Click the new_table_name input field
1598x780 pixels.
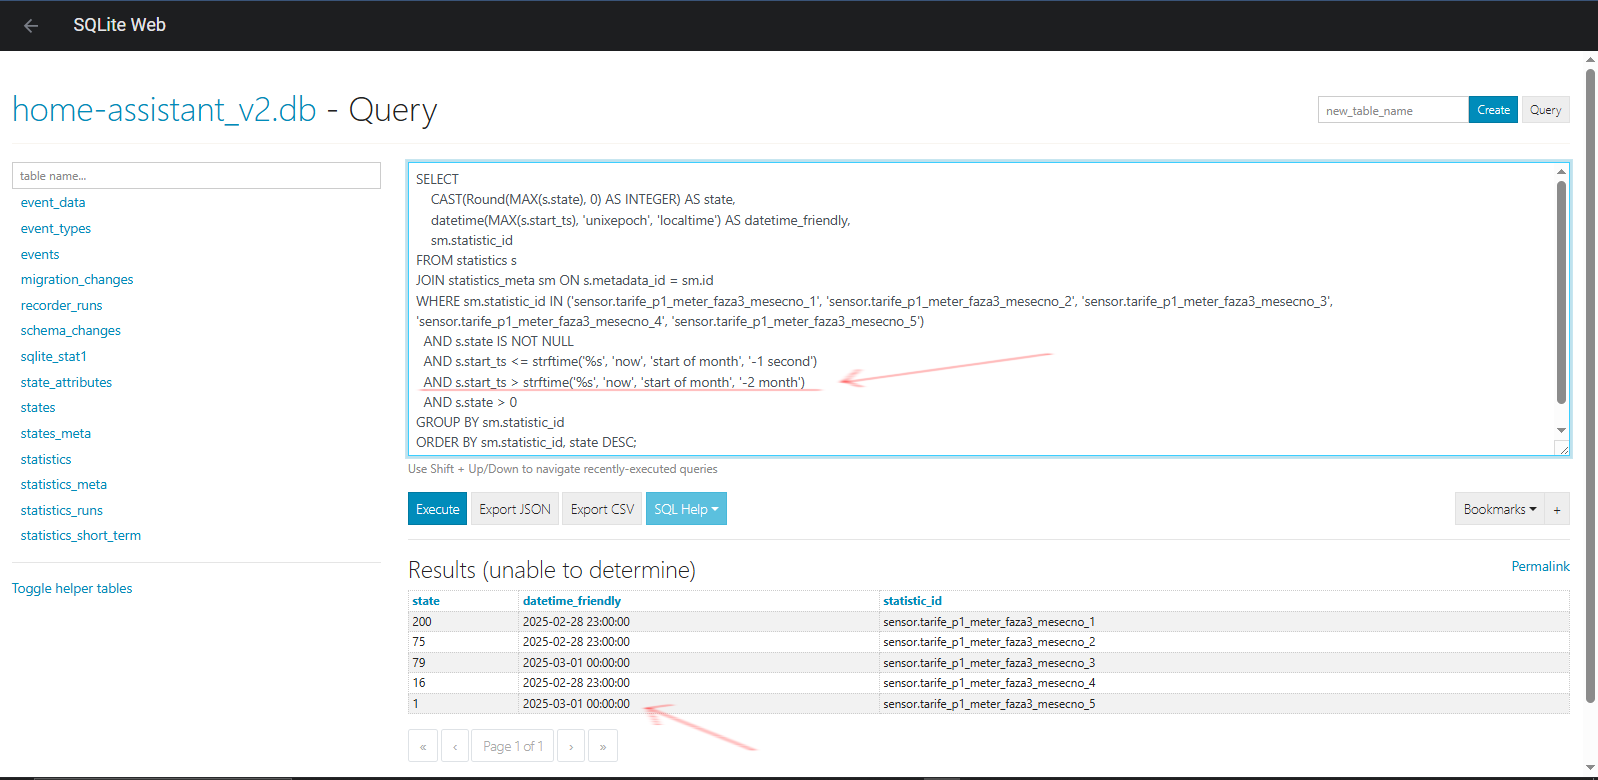pyautogui.click(x=1392, y=110)
